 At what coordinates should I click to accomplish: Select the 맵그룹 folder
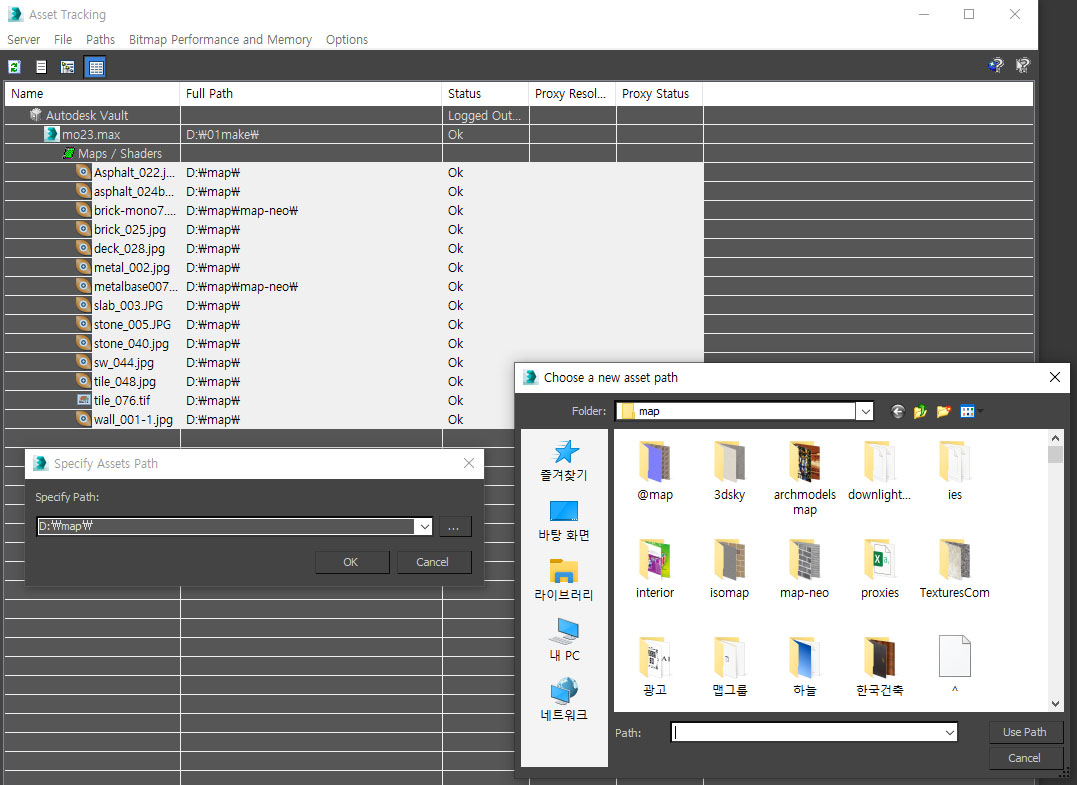729,667
